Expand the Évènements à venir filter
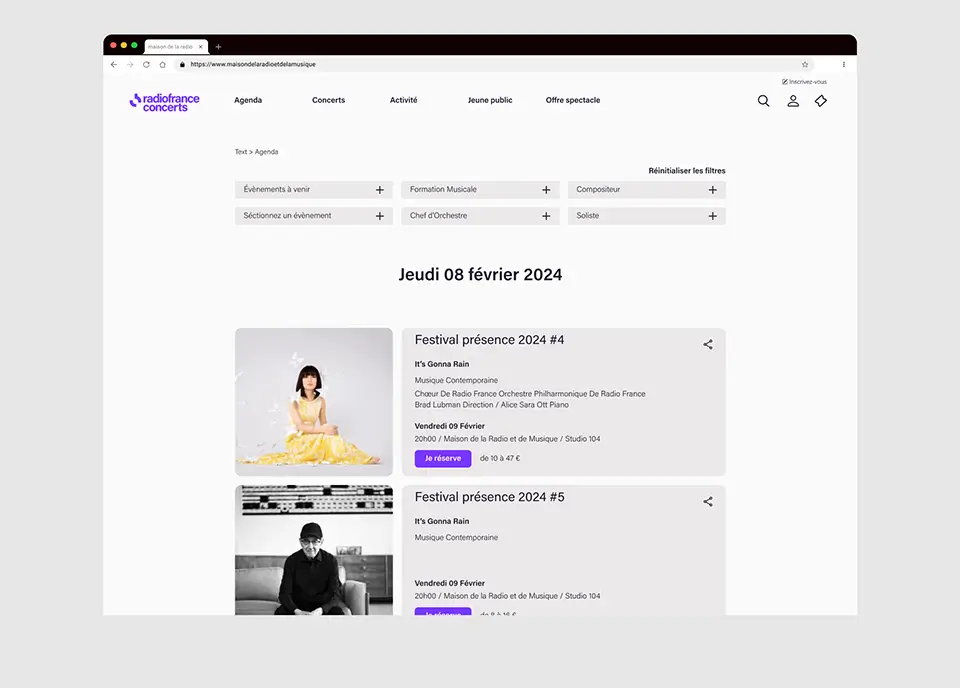Image resolution: width=960 pixels, height=688 pixels. pyautogui.click(x=313, y=190)
